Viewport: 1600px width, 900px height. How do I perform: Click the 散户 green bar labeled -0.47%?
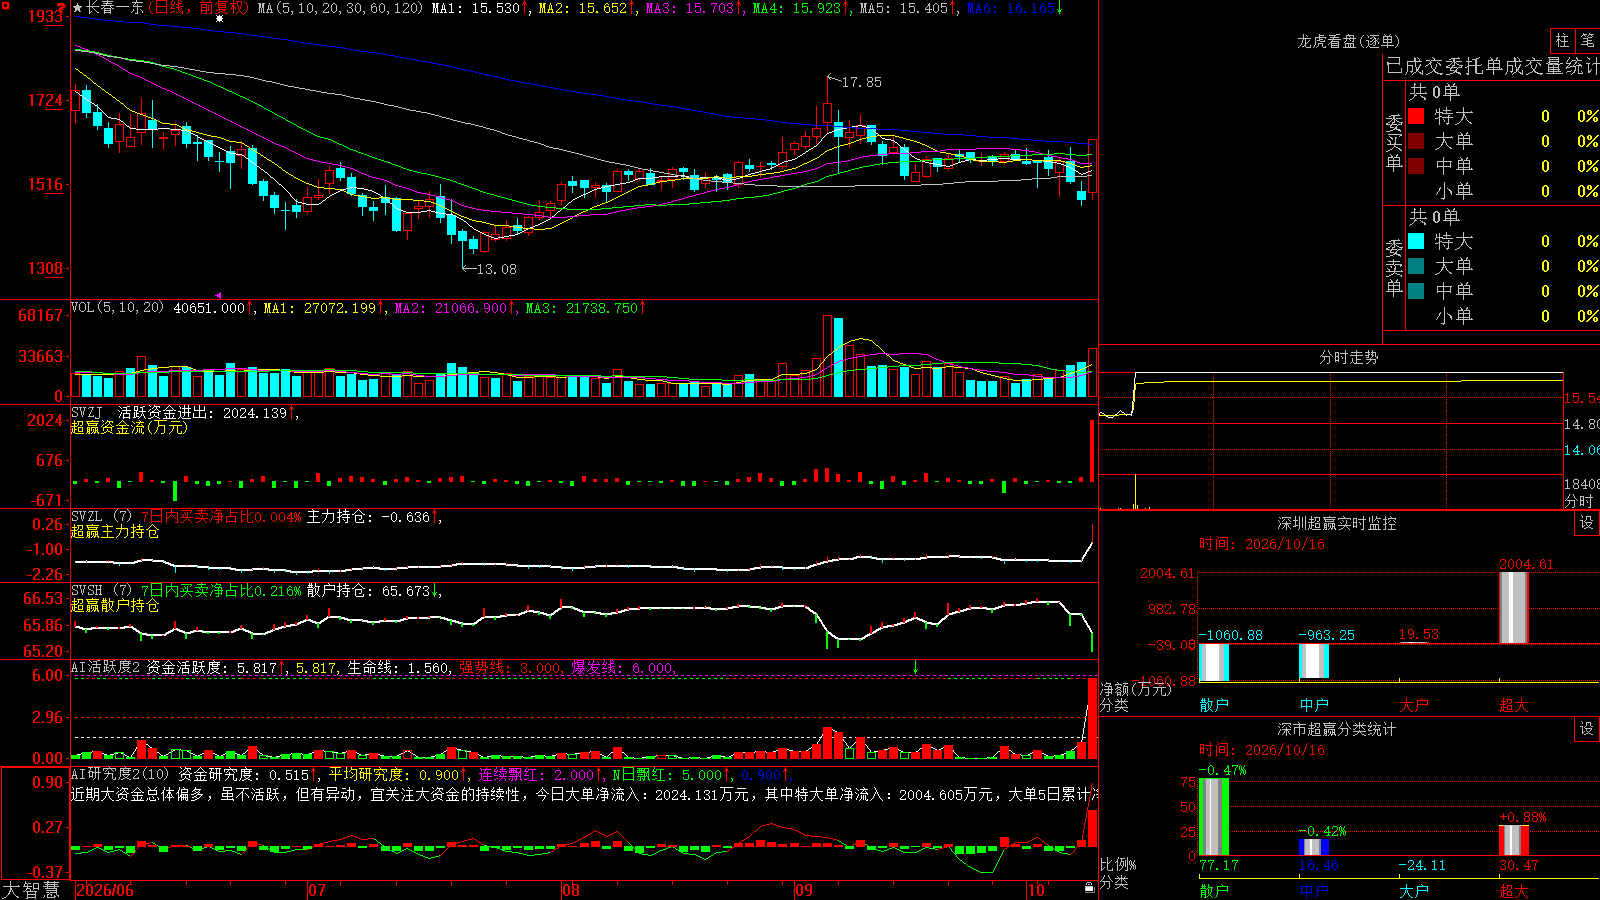[x=1214, y=816]
